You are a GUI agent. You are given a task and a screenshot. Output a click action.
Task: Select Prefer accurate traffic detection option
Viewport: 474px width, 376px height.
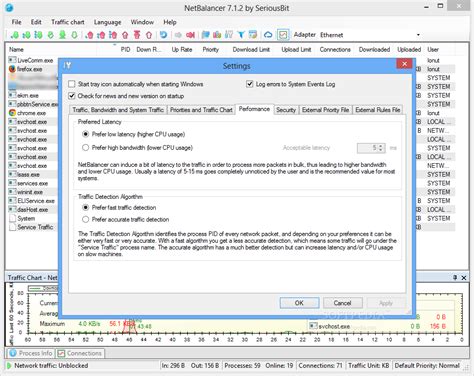pos(86,219)
